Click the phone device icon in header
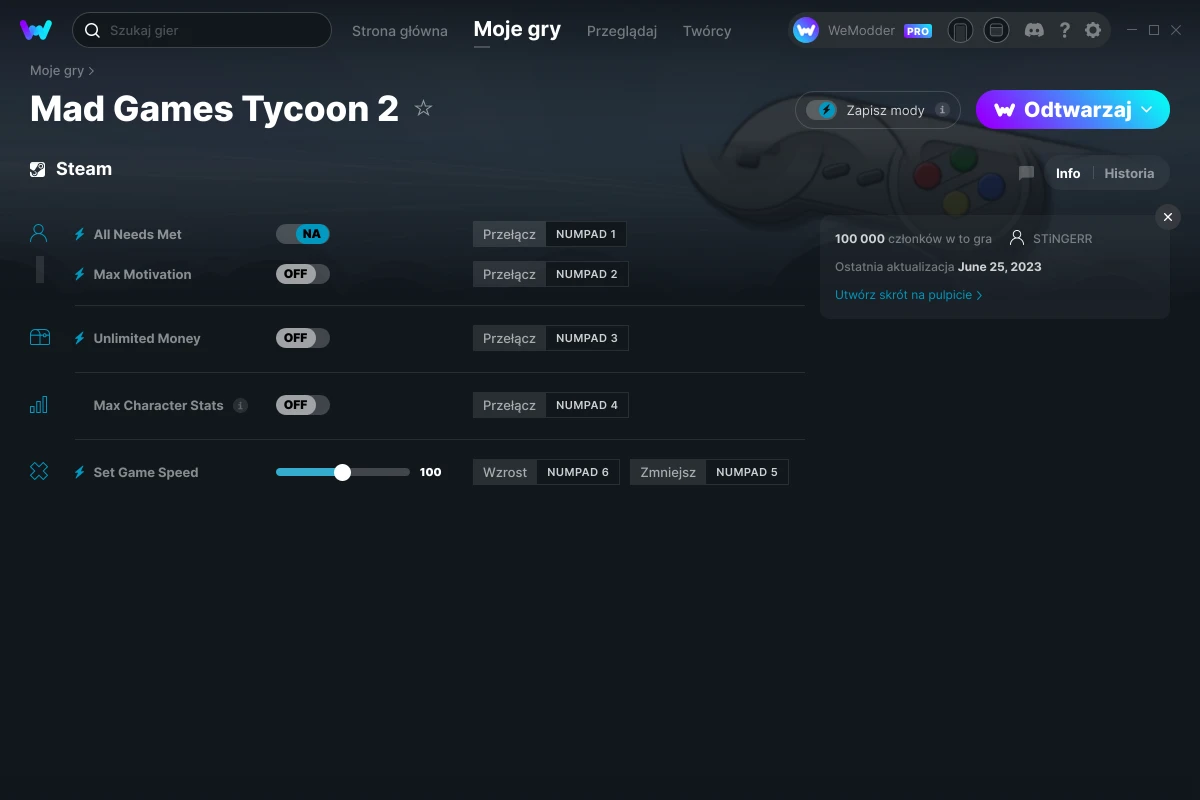 [x=960, y=30]
